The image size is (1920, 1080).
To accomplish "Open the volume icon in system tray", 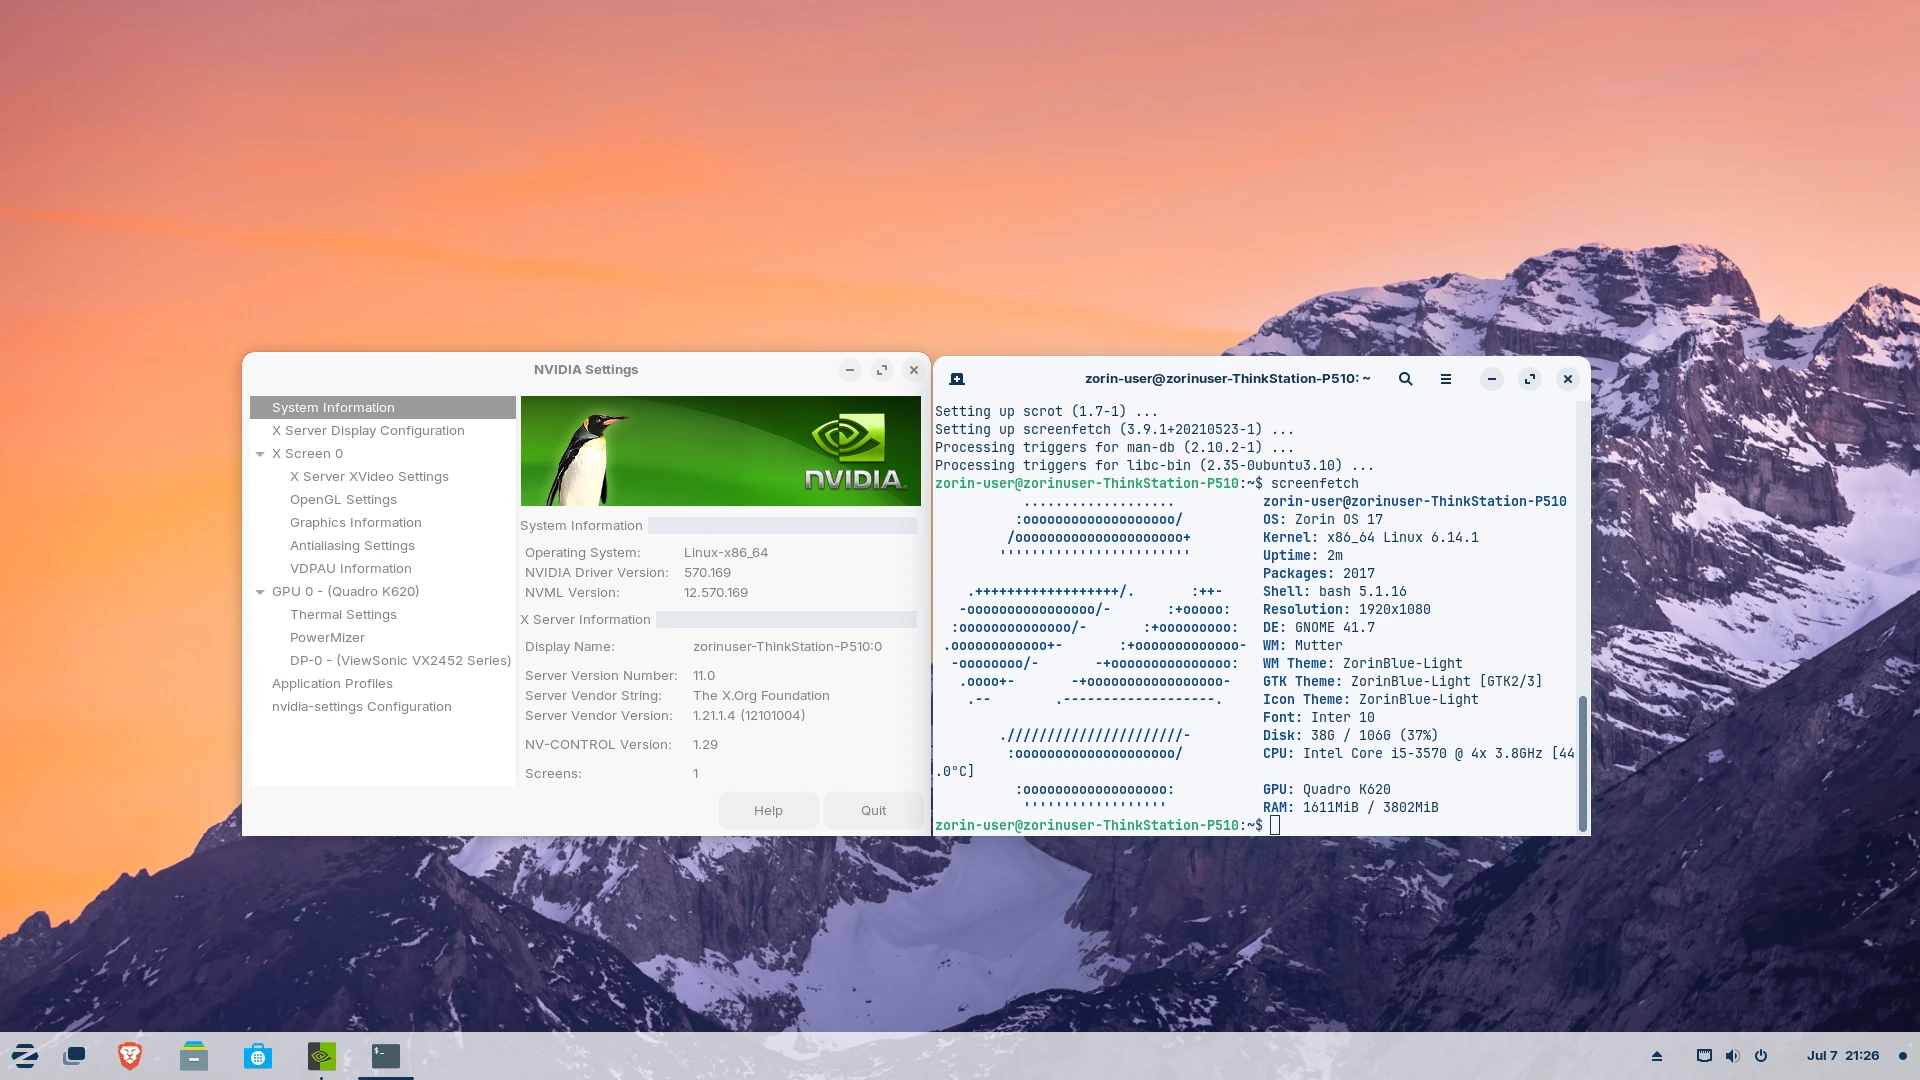I will [x=1732, y=1056].
